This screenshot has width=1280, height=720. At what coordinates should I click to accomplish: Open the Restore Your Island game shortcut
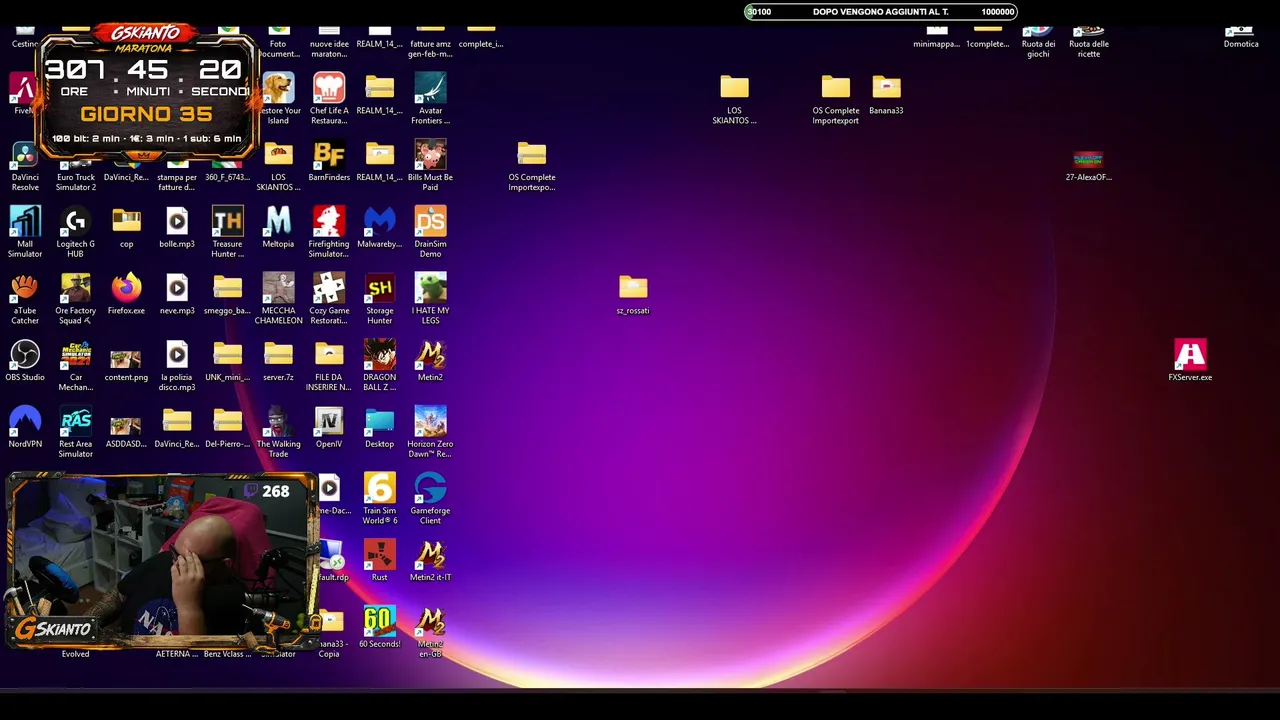point(278,89)
